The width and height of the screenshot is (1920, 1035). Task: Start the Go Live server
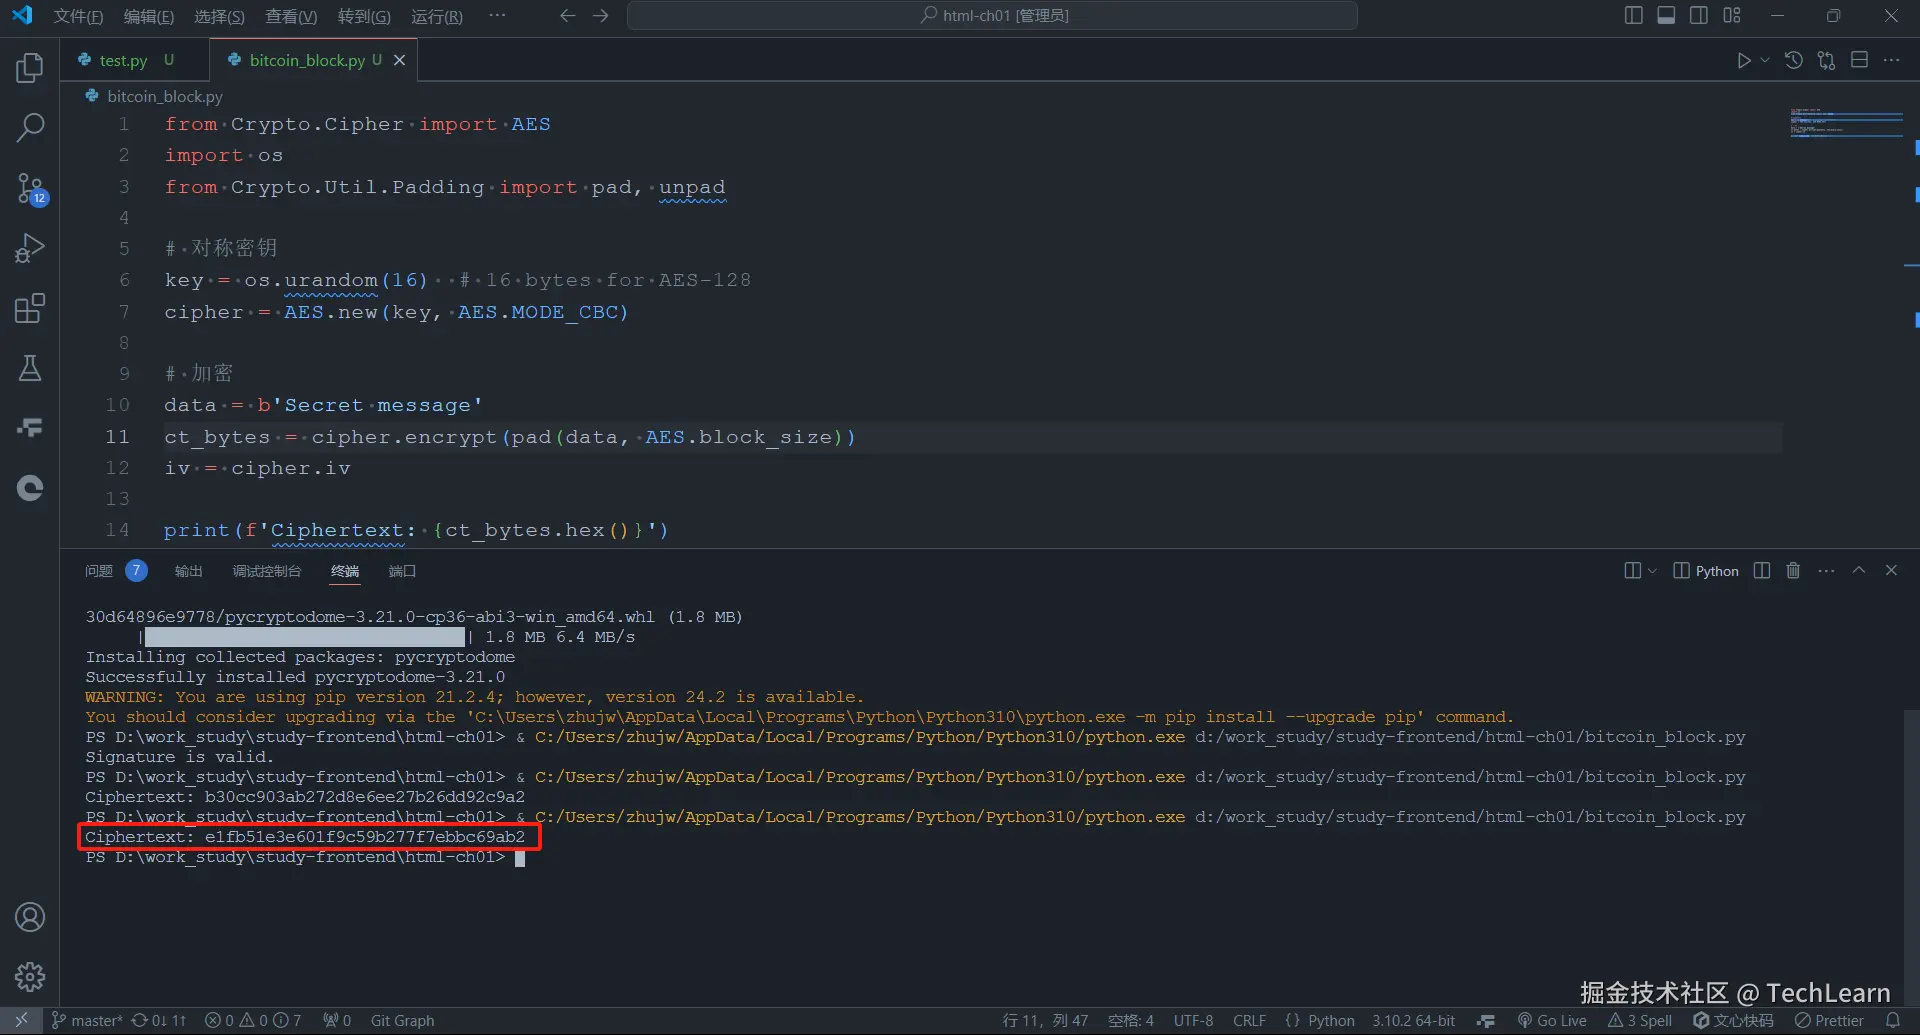(x=1552, y=1021)
